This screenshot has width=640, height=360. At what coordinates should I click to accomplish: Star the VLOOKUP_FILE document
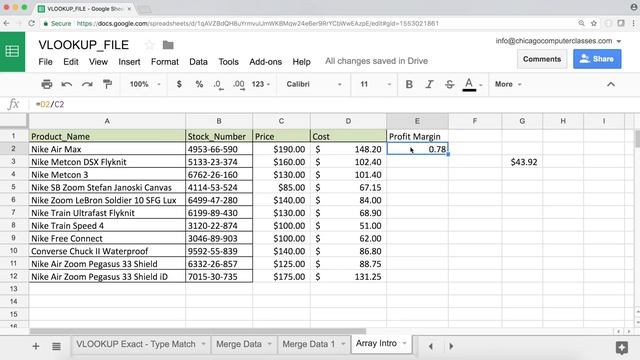149,45
